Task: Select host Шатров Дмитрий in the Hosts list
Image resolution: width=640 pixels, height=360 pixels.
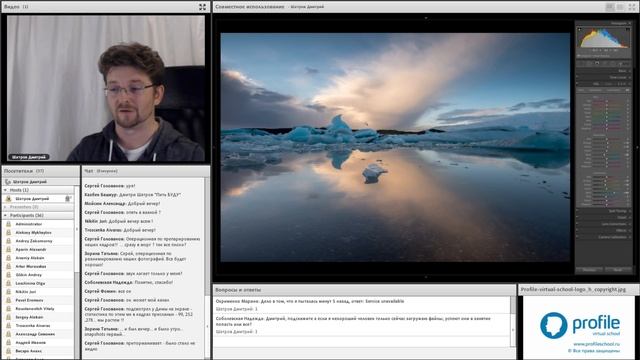Action: pos(38,198)
